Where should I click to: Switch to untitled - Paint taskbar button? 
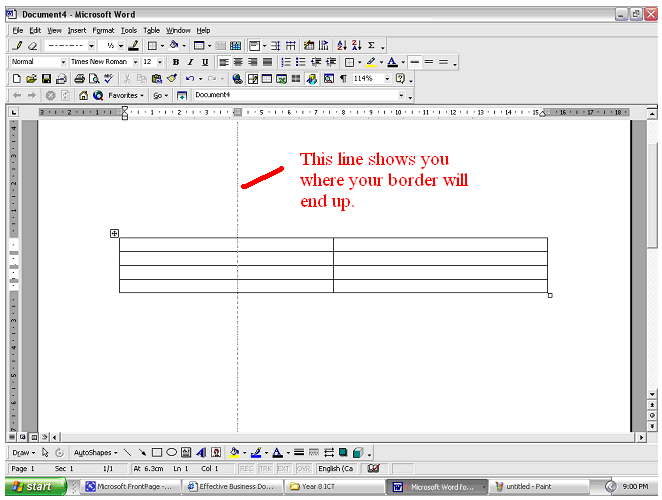click(539, 486)
